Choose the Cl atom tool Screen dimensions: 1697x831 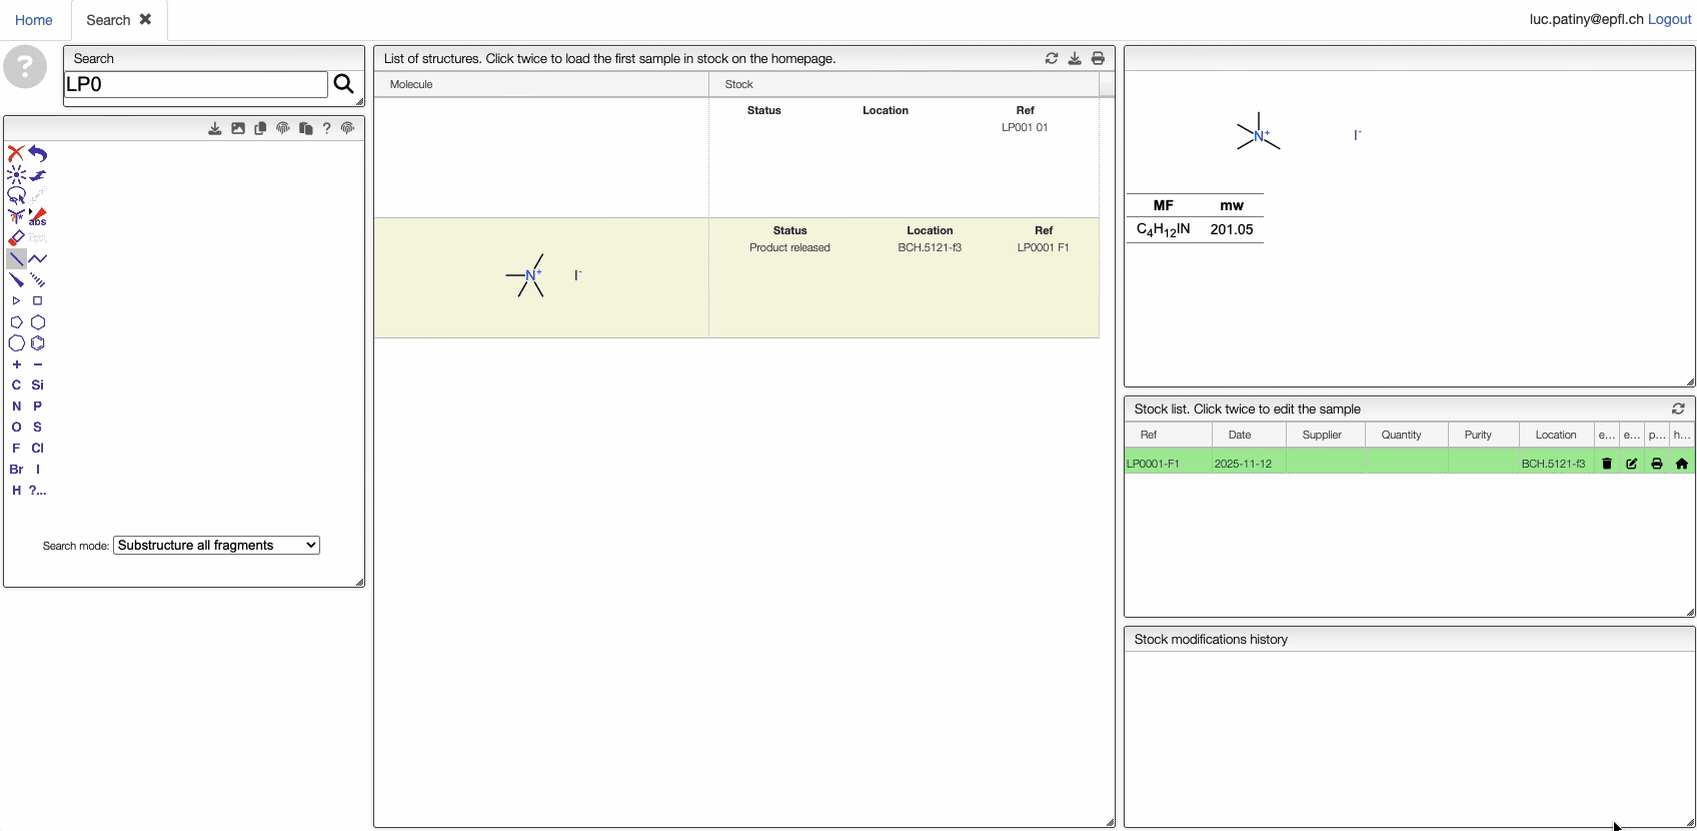click(x=38, y=448)
